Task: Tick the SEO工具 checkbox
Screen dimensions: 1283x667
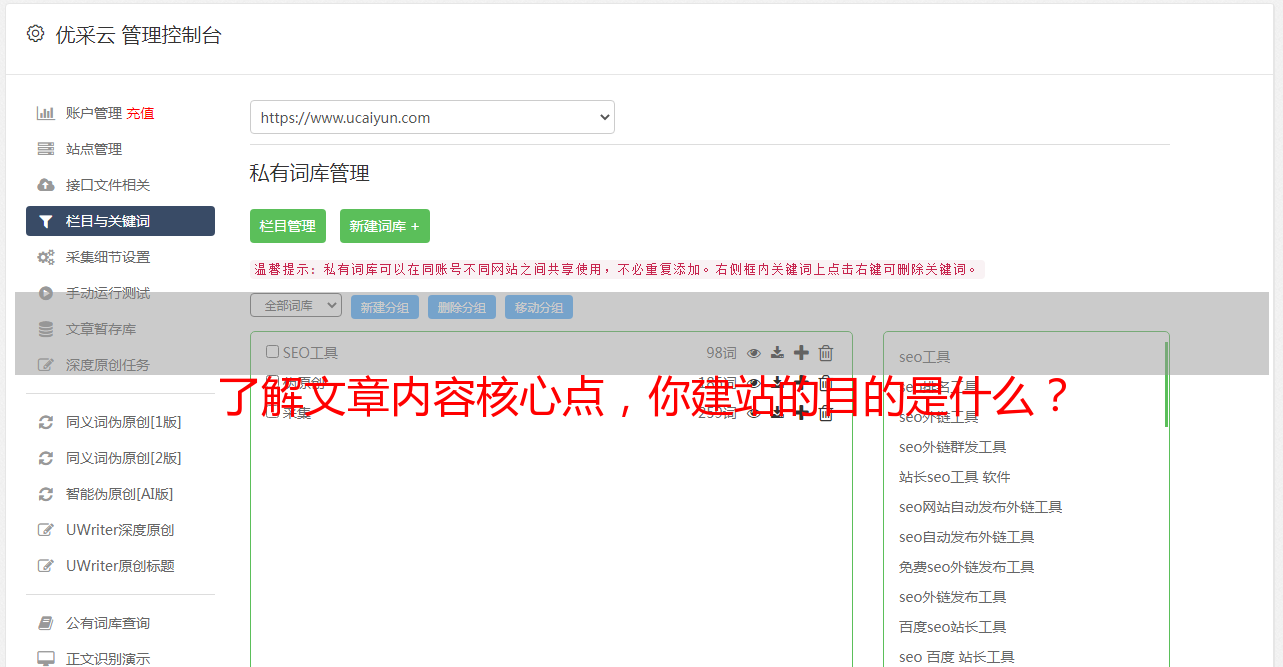Action: (x=272, y=352)
